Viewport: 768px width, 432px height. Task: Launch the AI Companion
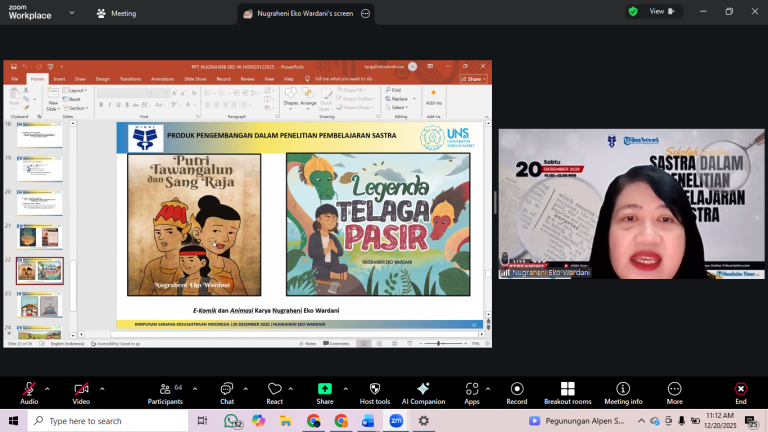pyautogui.click(x=422, y=389)
